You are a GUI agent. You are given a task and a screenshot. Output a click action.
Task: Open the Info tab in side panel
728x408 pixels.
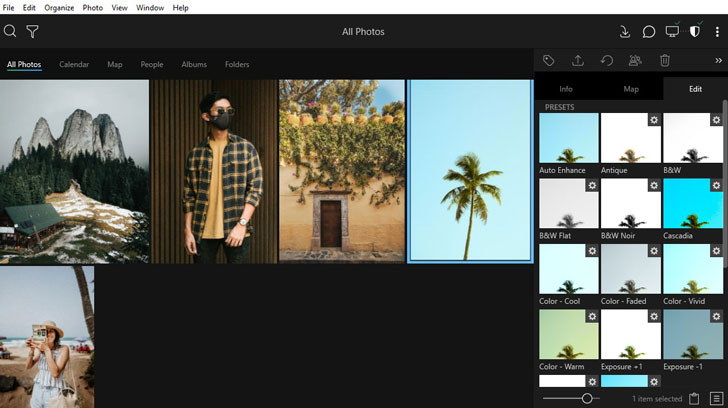566,89
